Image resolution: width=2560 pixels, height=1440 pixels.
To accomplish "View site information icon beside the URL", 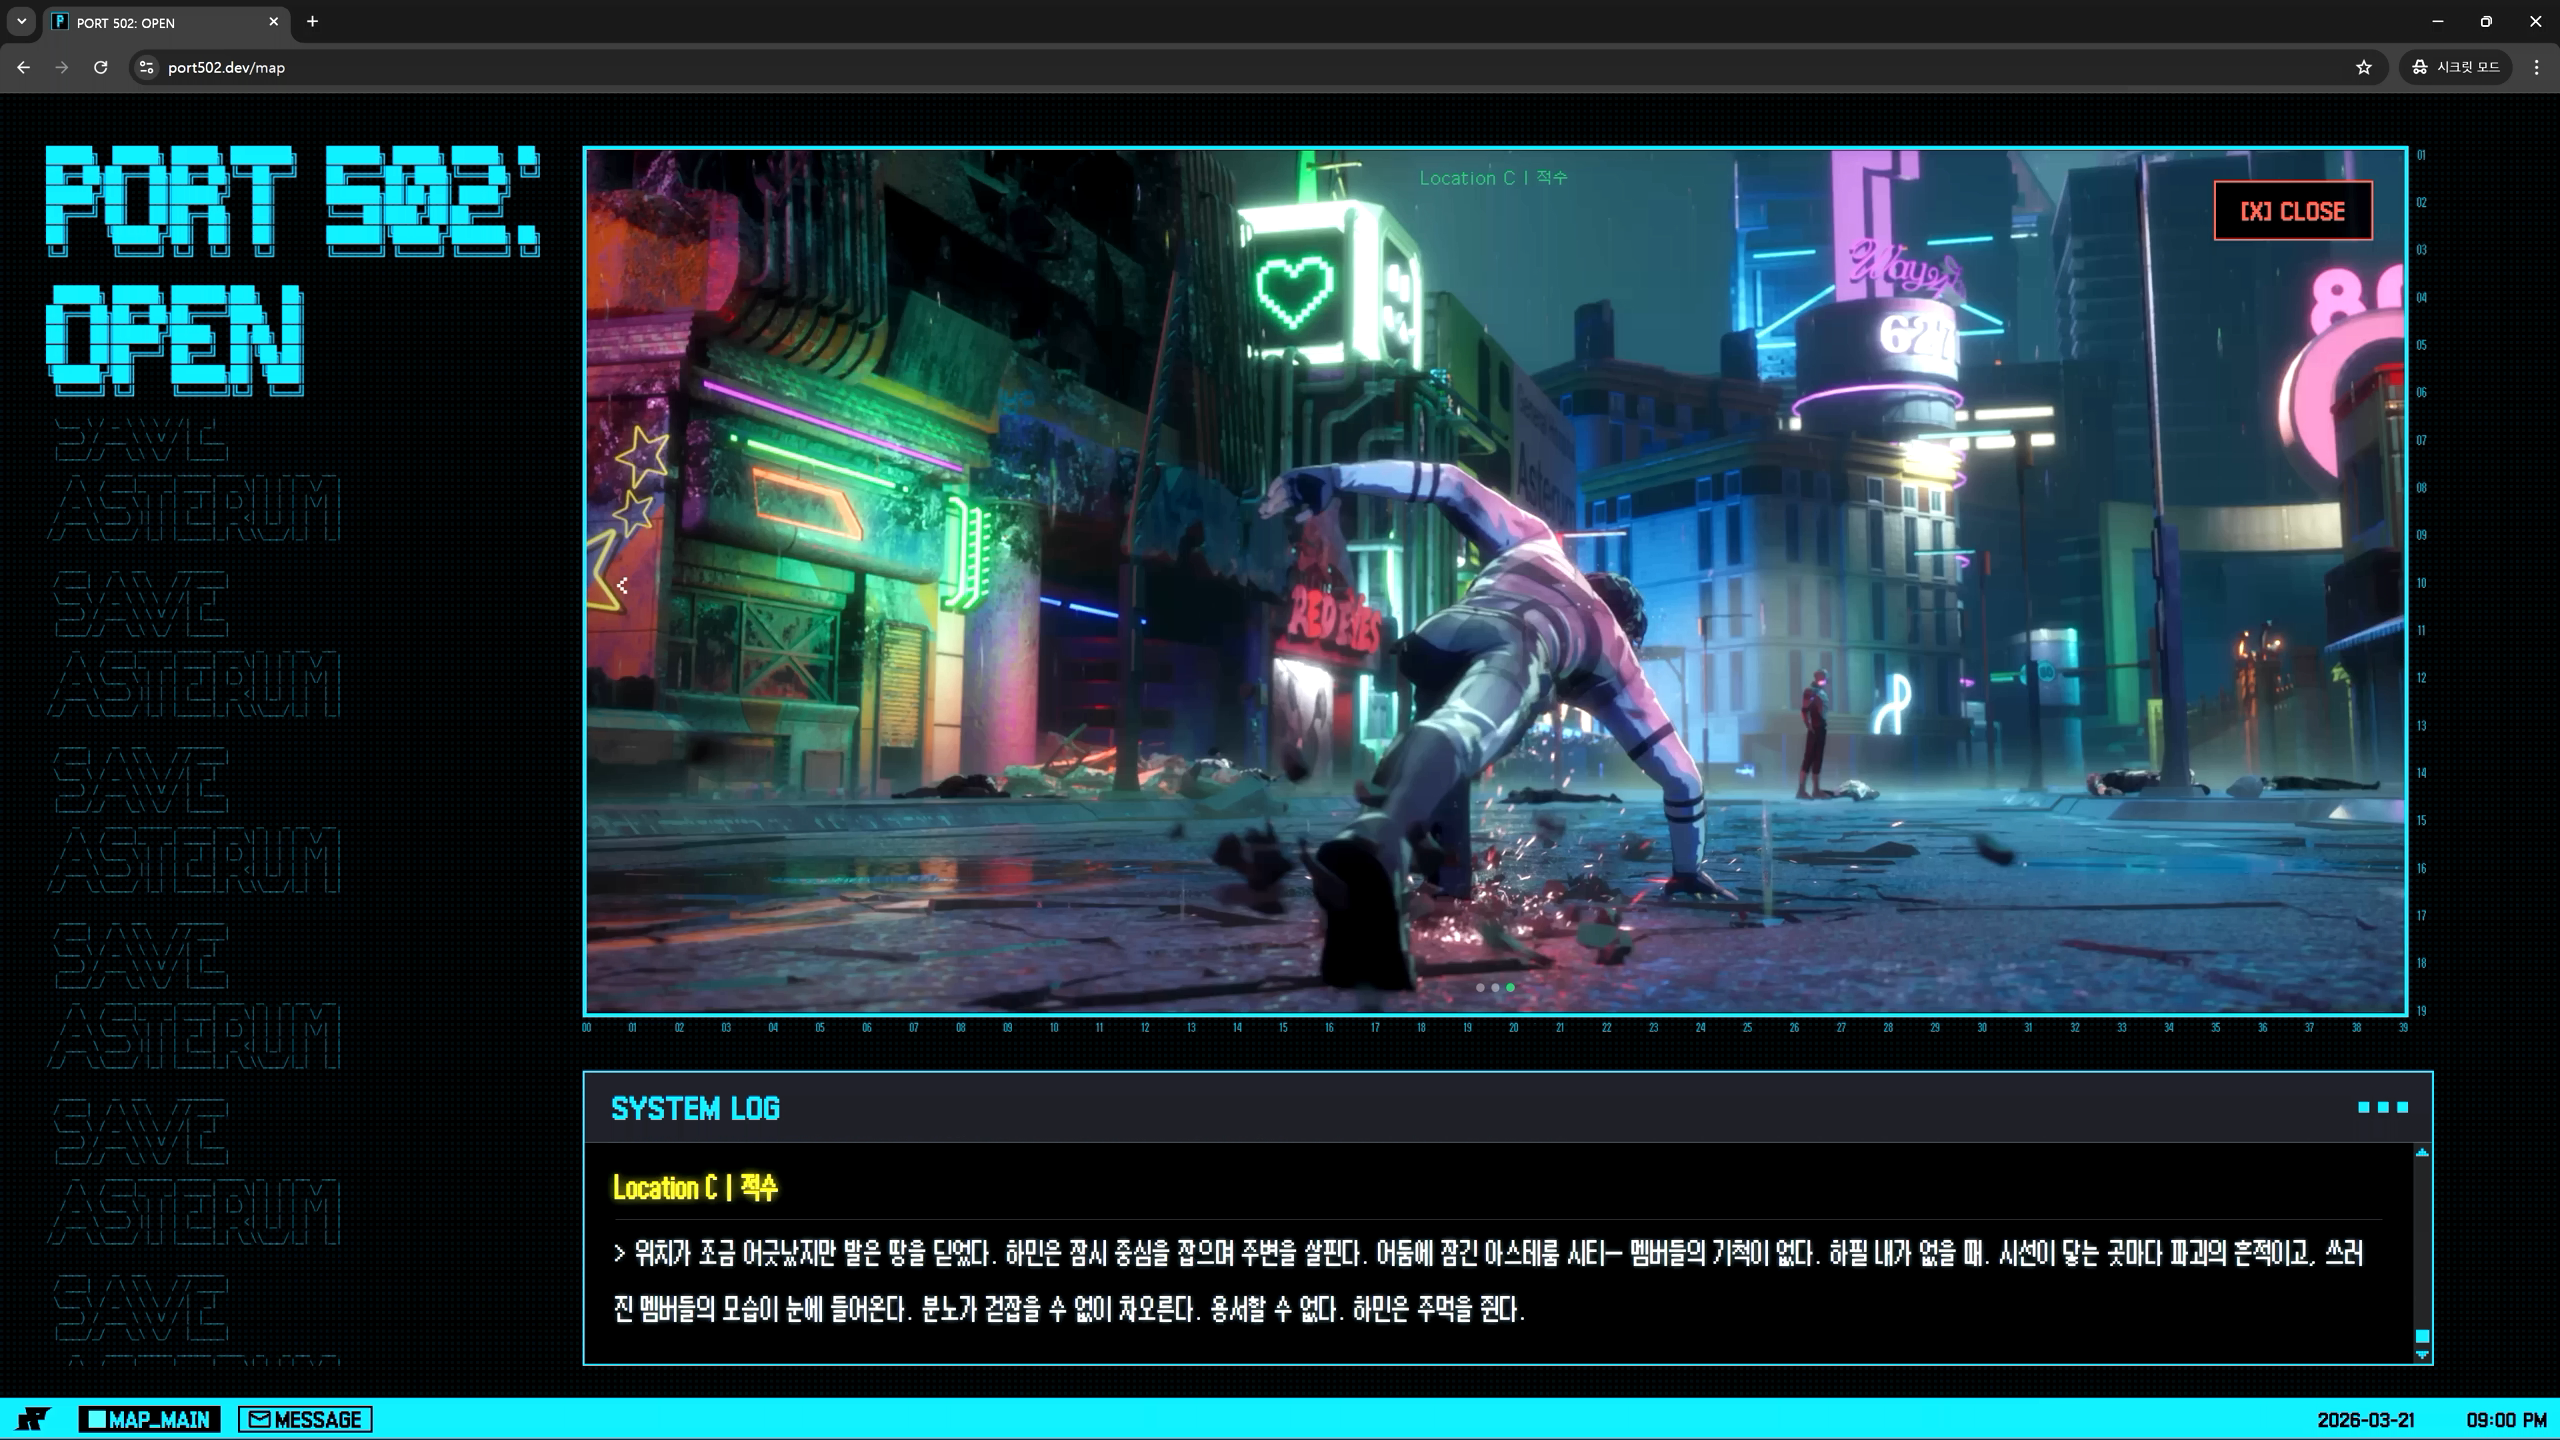I will click(146, 67).
